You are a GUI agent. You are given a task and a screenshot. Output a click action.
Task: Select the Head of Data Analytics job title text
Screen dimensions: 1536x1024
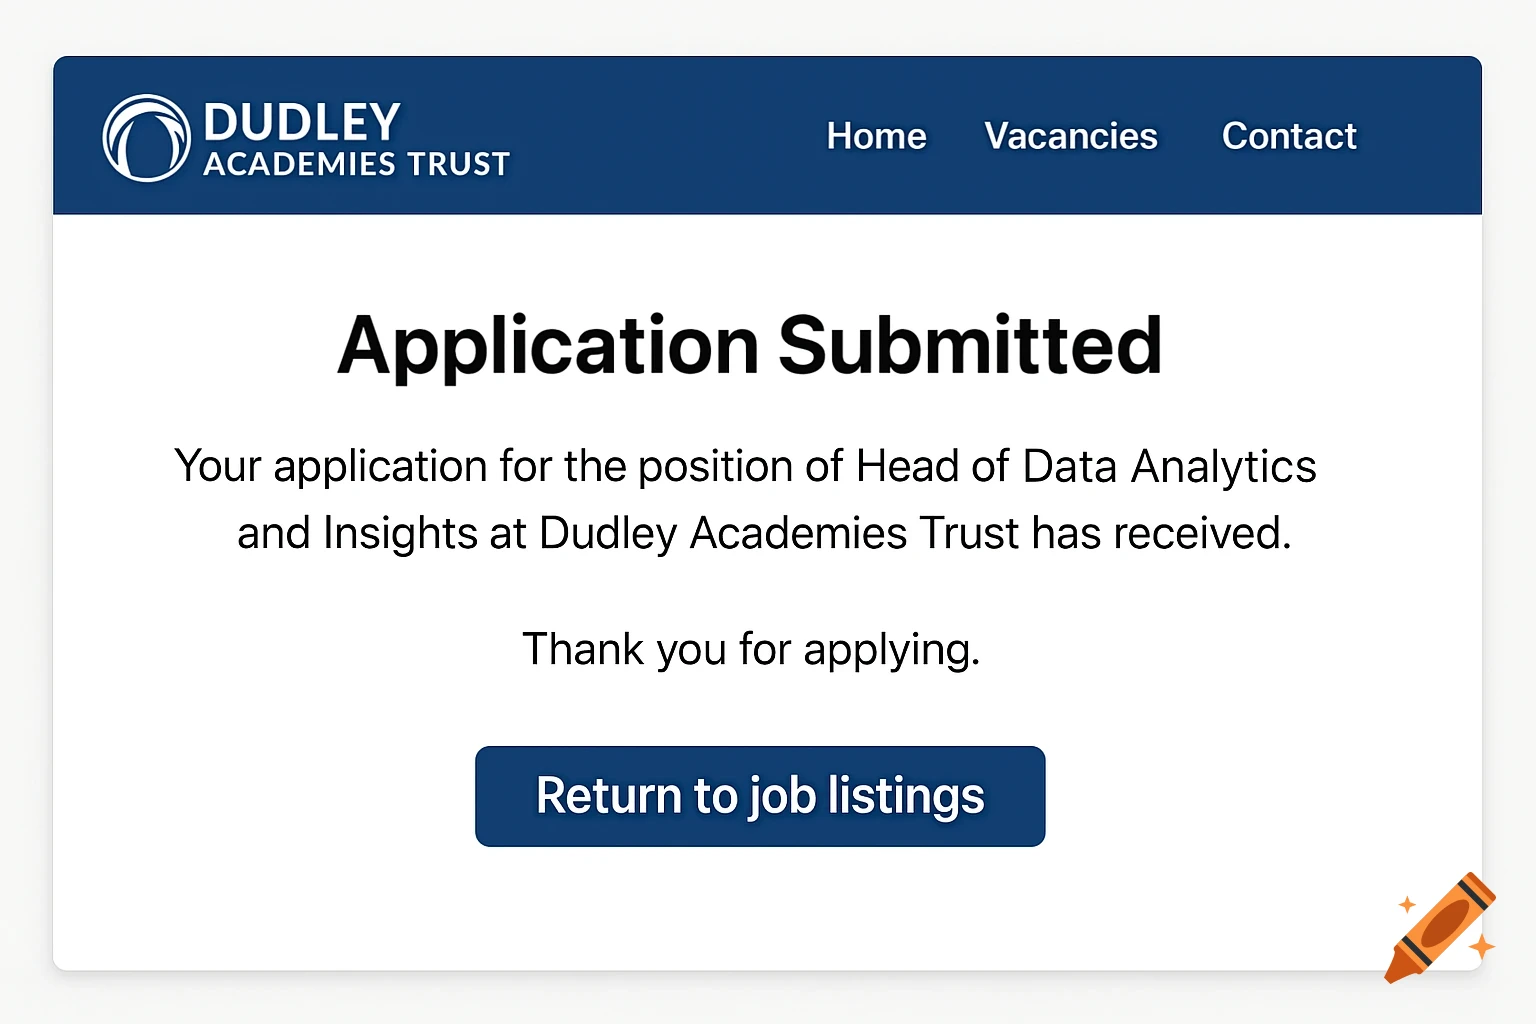pos(1083,465)
